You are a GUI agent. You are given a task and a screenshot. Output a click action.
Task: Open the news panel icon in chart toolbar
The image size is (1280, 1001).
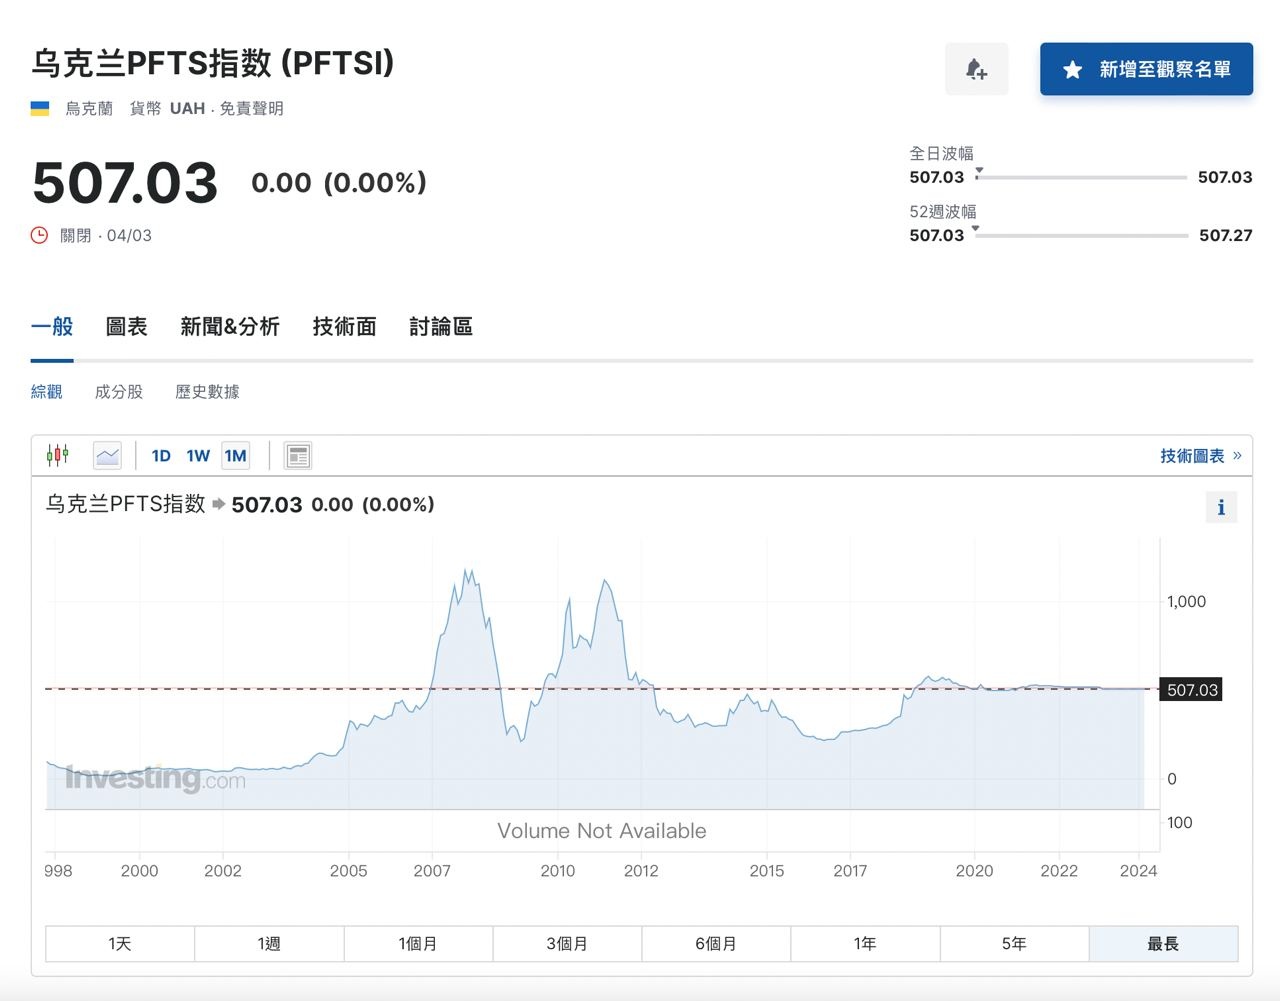click(297, 456)
